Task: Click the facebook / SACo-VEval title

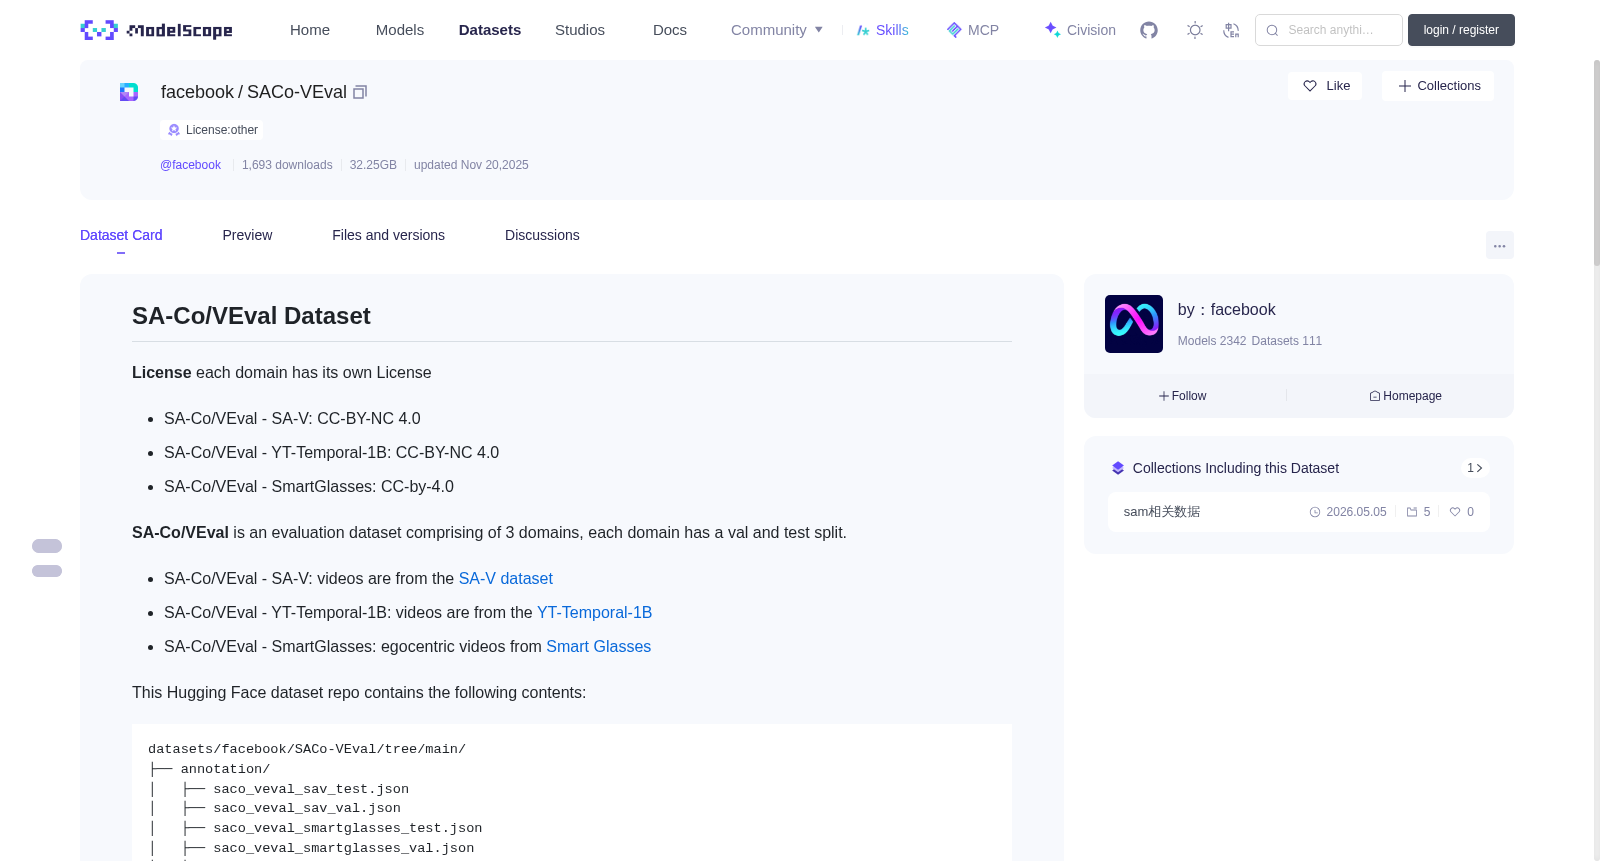Action: click(254, 92)
